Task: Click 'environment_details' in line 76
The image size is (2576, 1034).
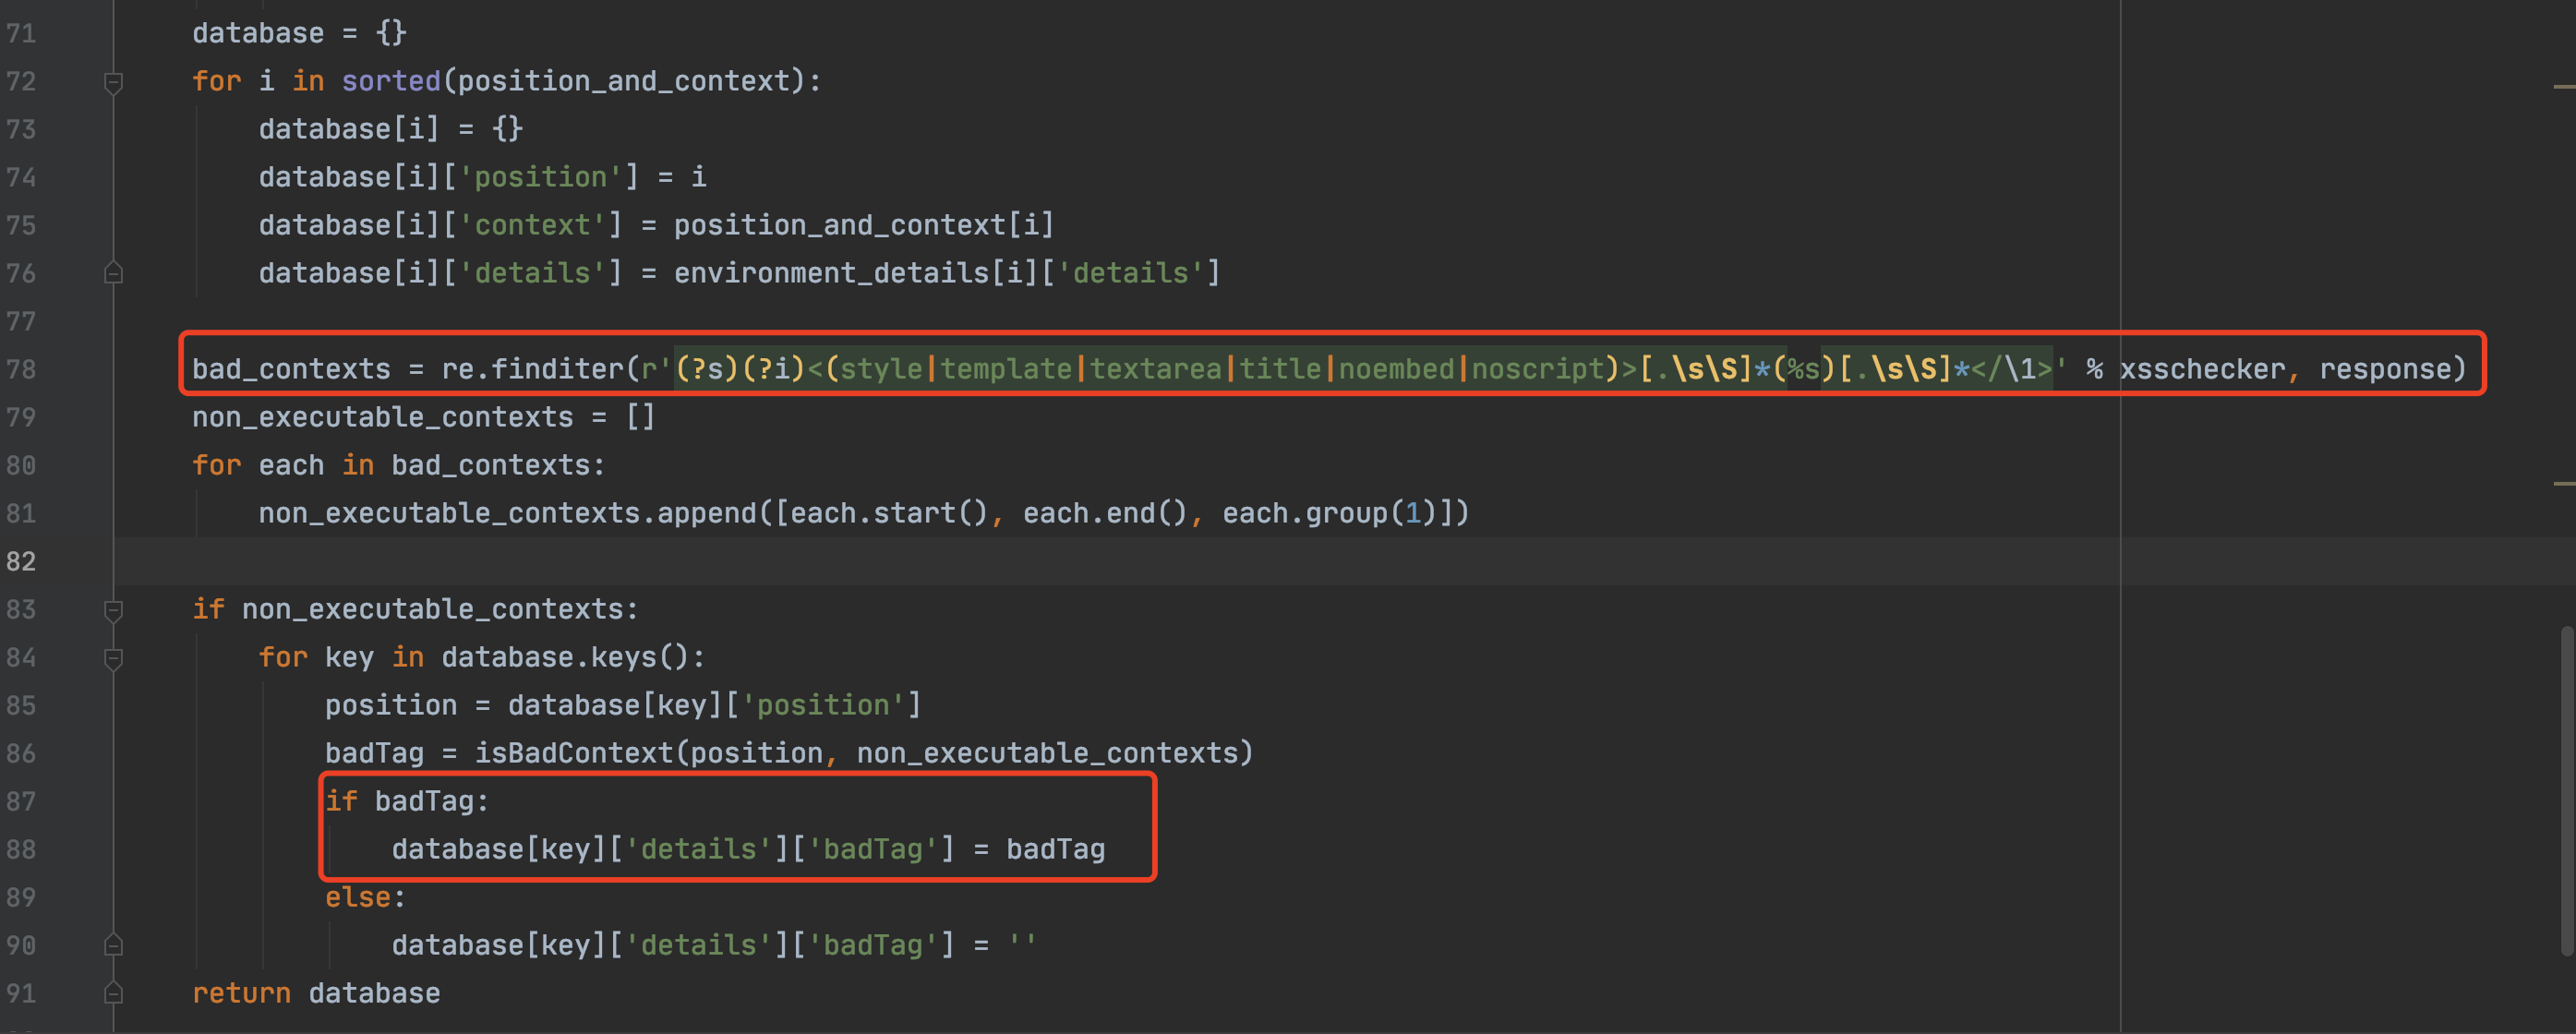Action: pyautogui.click(x=830, y=273)
